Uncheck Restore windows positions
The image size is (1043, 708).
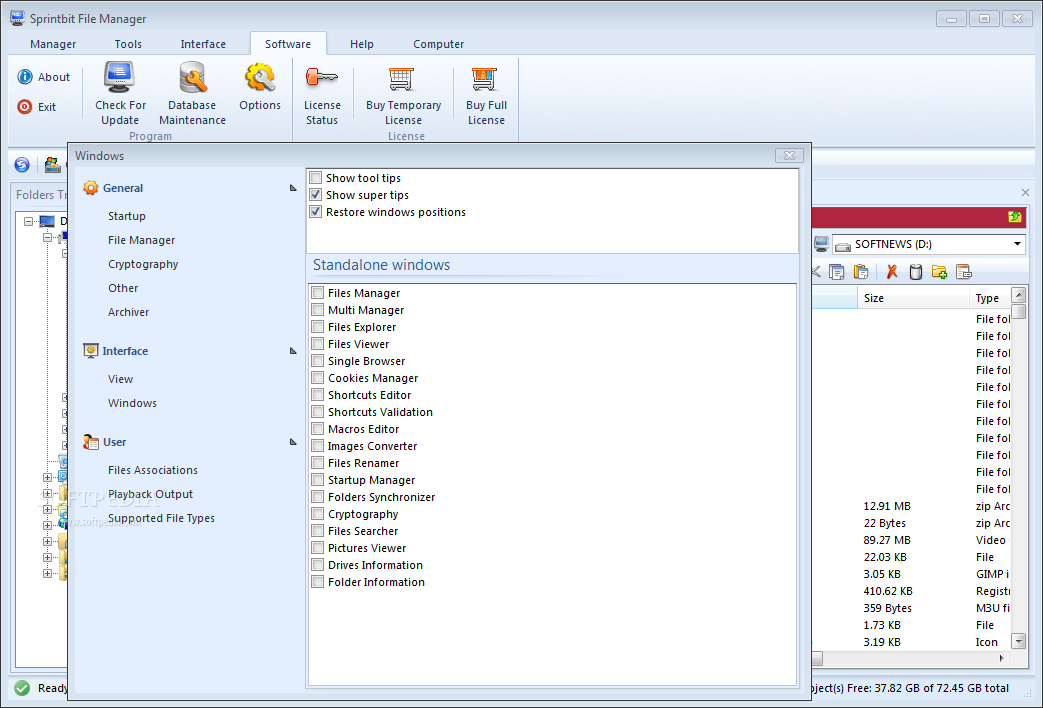[316, 212]
